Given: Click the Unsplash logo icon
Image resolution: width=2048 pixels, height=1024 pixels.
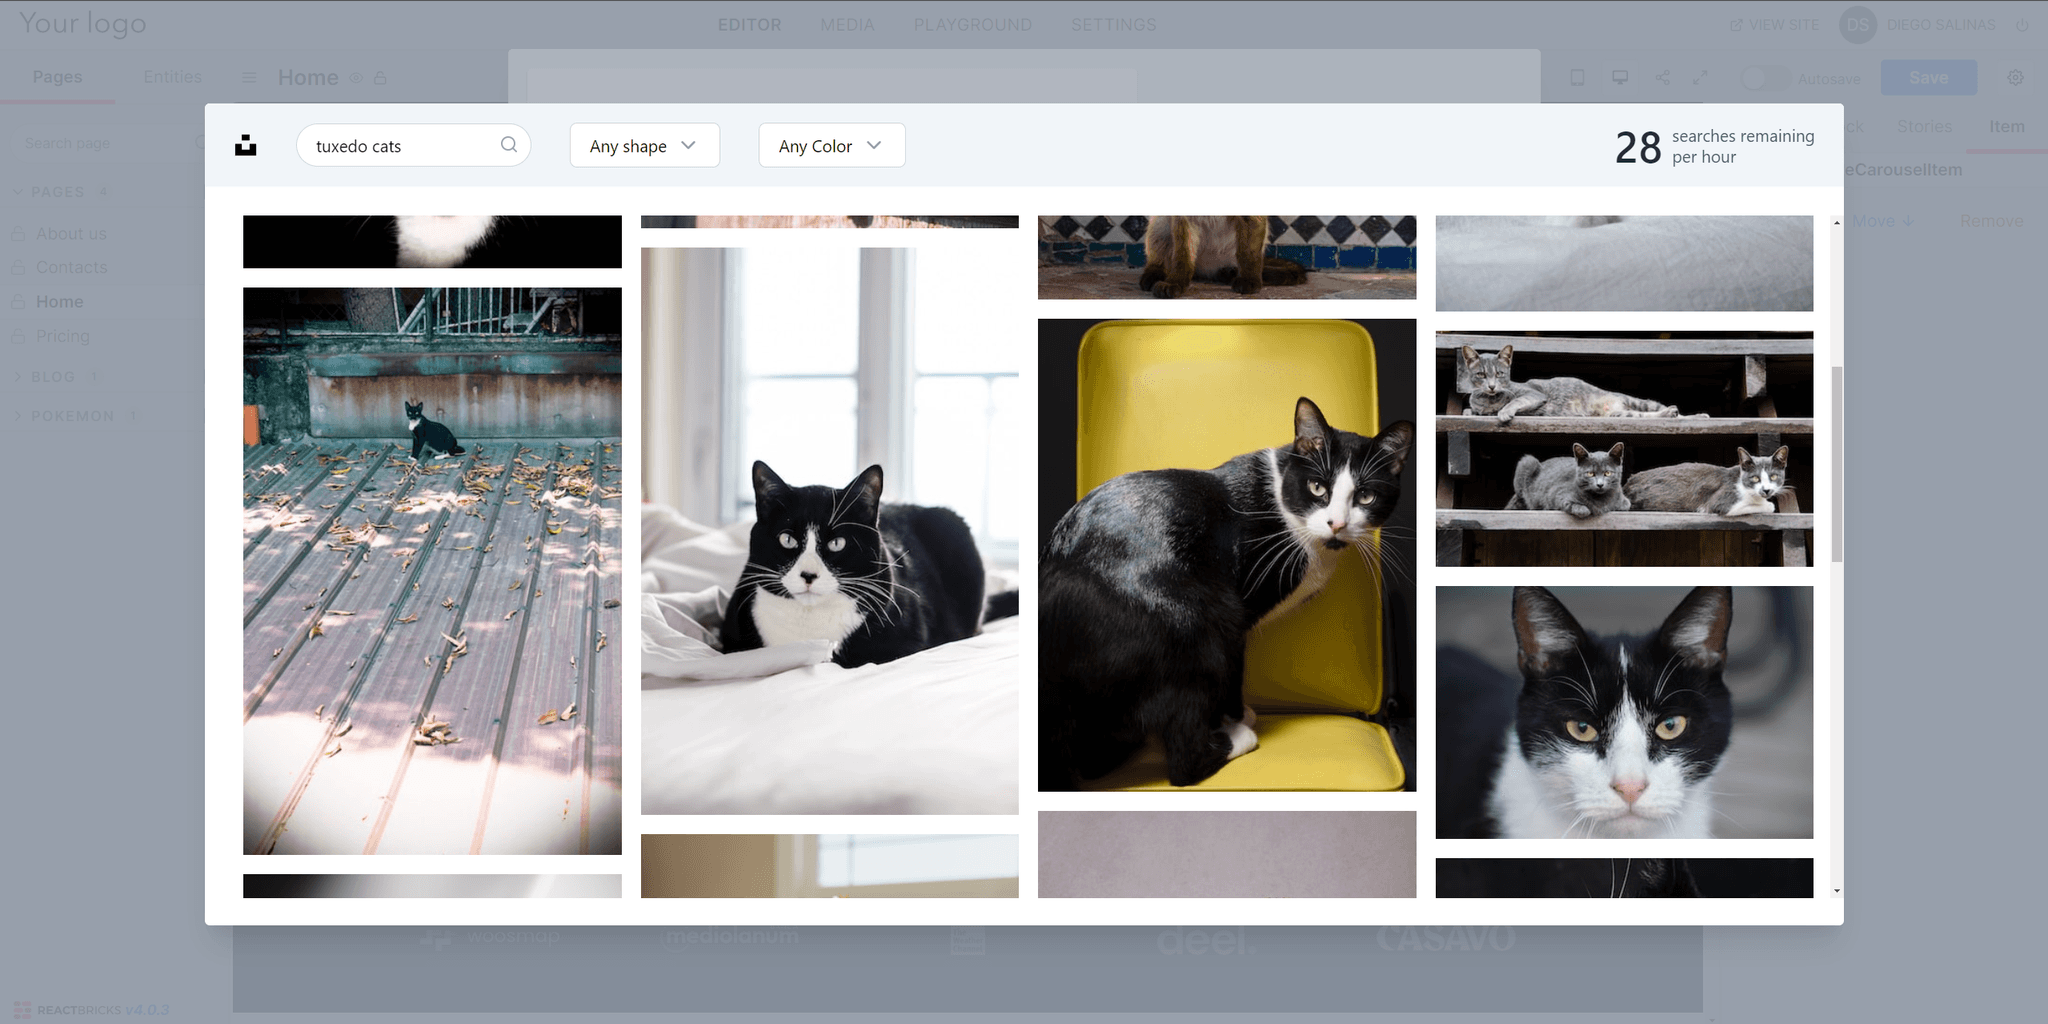Looking at the screenshot, I should [246, 146].
